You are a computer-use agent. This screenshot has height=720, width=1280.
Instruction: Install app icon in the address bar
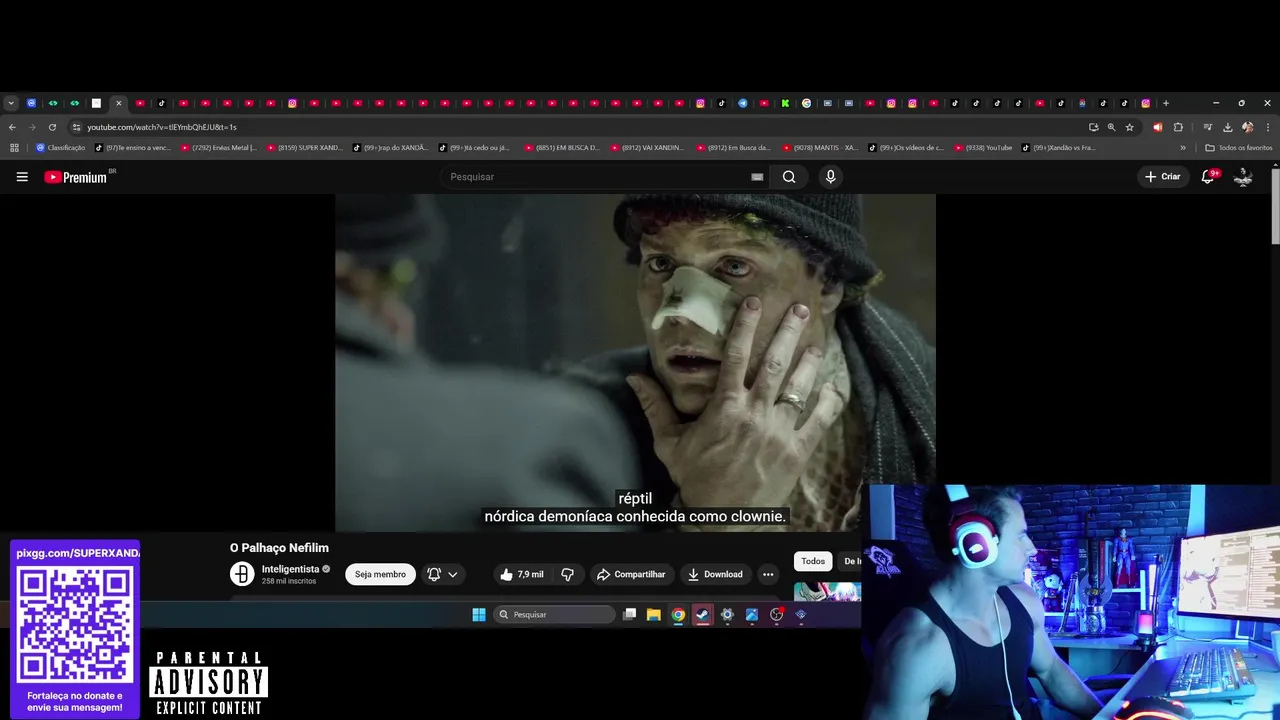tap(1093, 127)
